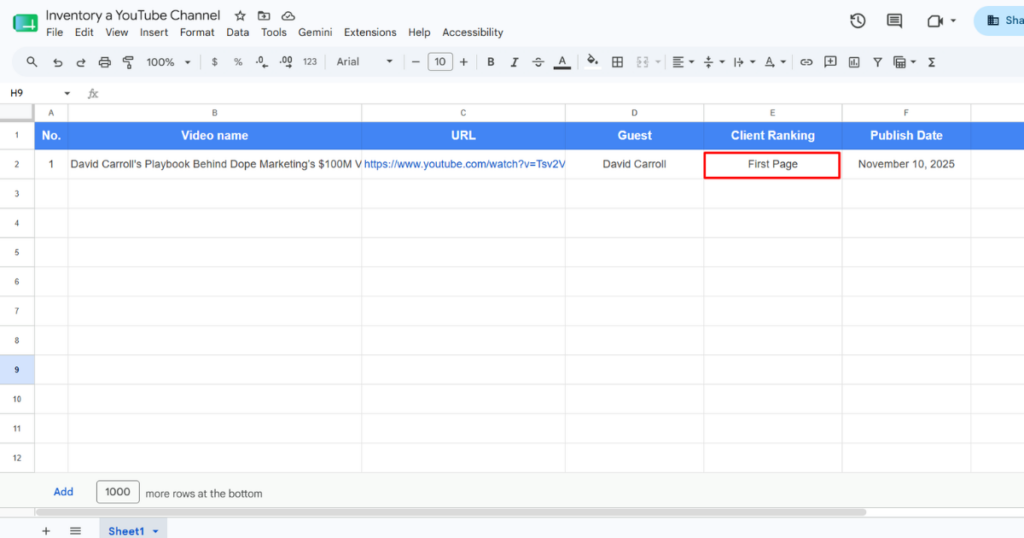Expand merge cells dropdown arrow

(658, 62)
